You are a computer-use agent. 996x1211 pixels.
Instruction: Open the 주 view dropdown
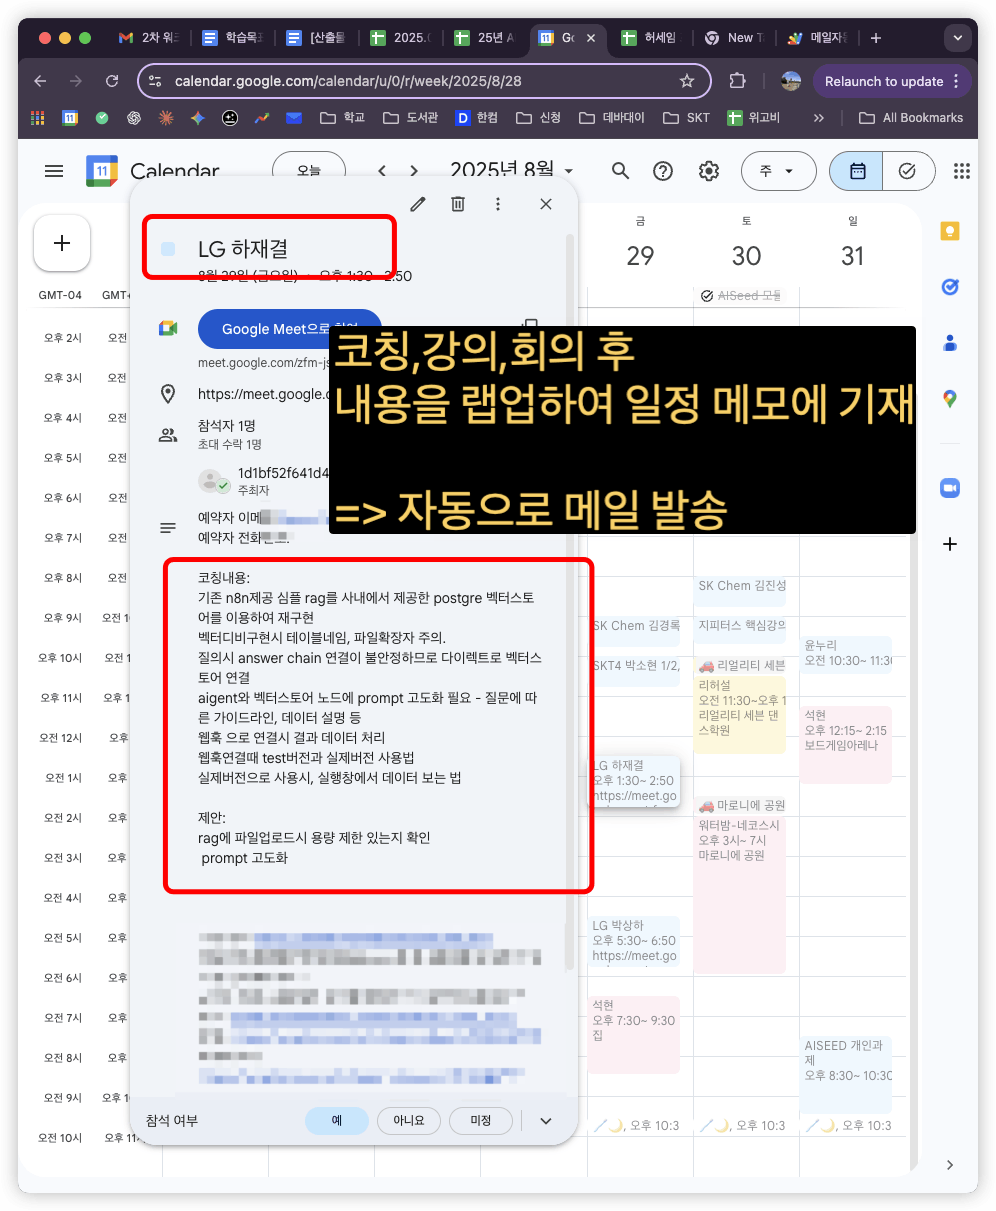pos(777,171)
